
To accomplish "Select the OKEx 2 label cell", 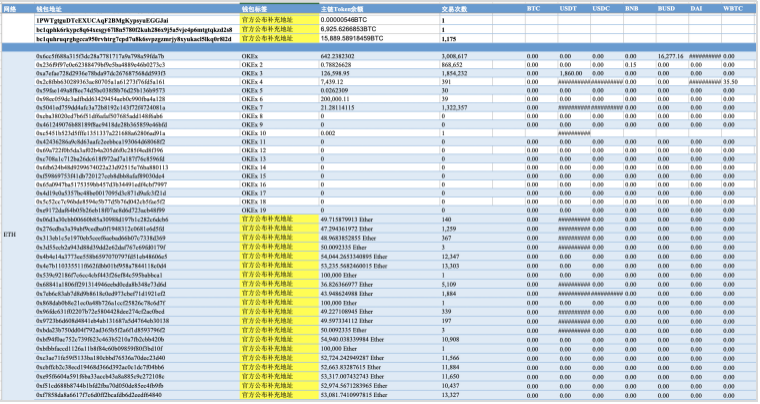I will (253, 65).
